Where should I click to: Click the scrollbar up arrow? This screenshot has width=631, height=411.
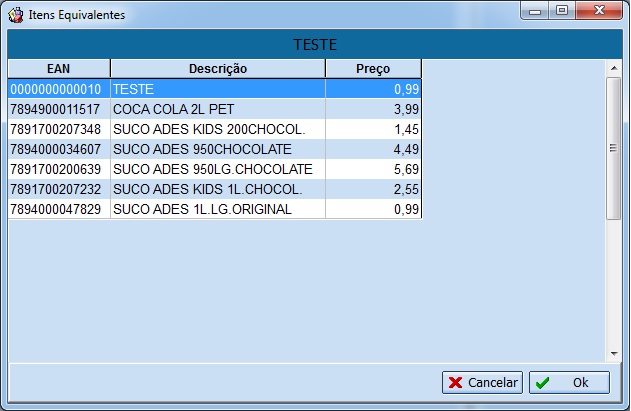614,68
